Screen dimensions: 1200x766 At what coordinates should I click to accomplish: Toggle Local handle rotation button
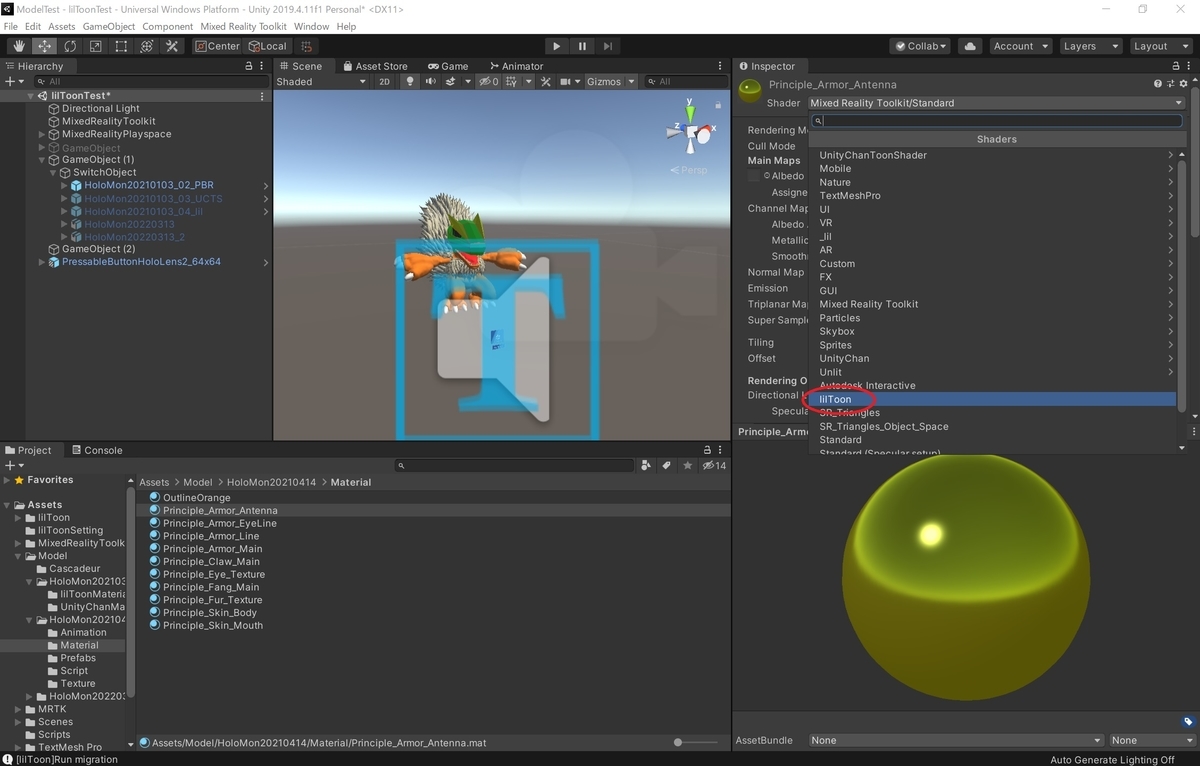(267, 46)
